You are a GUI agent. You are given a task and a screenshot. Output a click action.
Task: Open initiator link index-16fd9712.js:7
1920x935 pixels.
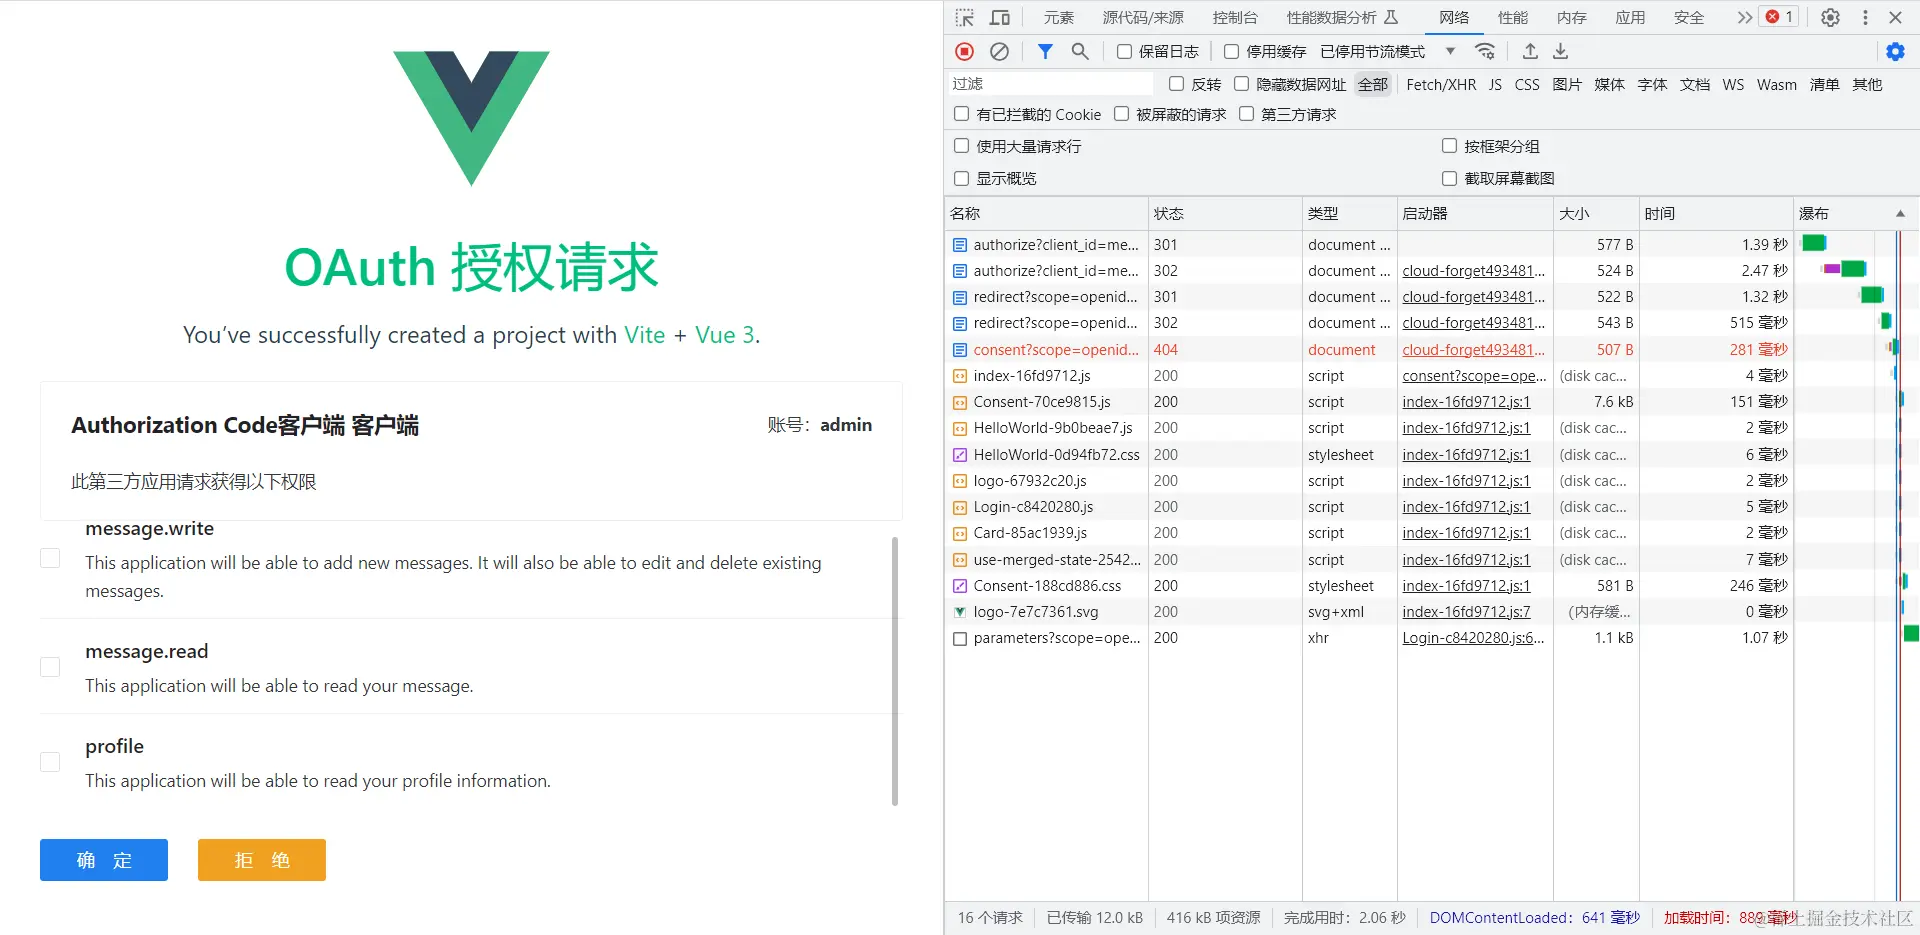pyautogui.click(x=1466, y=612)
